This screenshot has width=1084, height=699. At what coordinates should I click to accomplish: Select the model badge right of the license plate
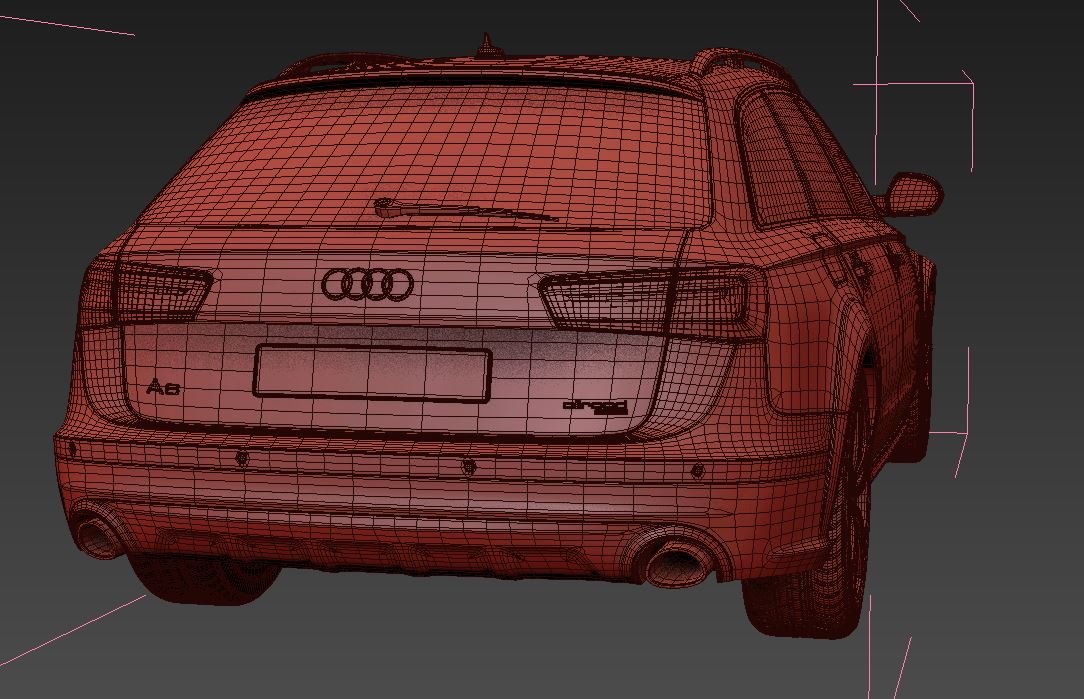[595, 407]
